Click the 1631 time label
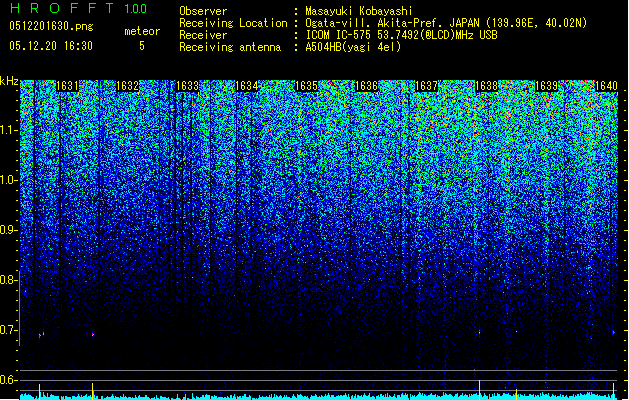This screenshot has height=400, width=629. point(67,86)
